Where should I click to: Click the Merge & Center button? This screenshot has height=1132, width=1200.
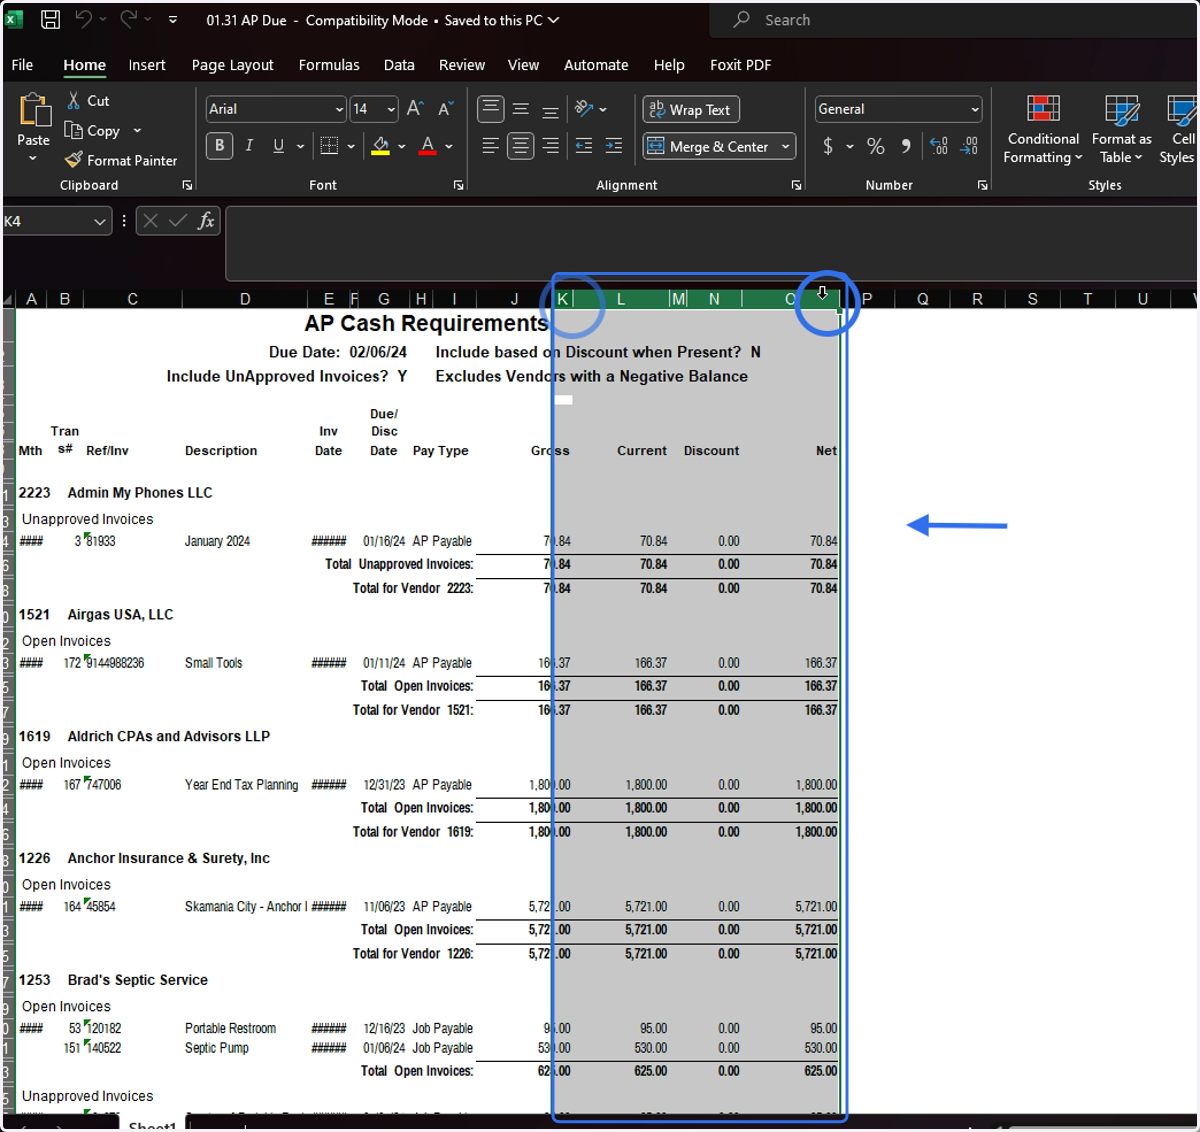point(709,146)
